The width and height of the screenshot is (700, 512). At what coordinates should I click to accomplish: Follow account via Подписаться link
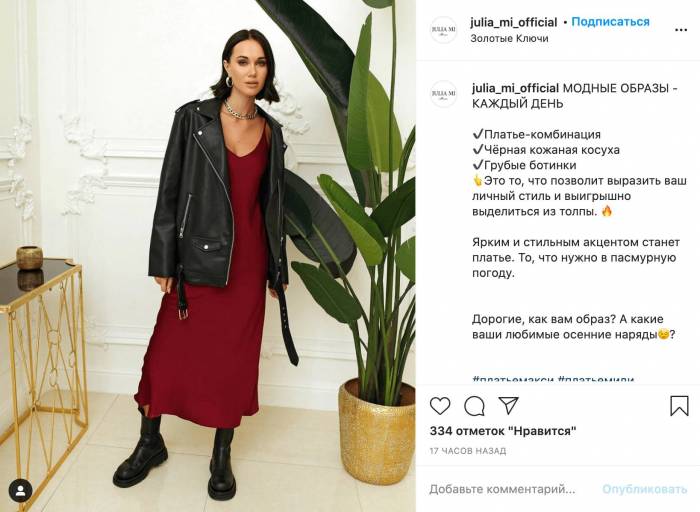coord(610,22)
